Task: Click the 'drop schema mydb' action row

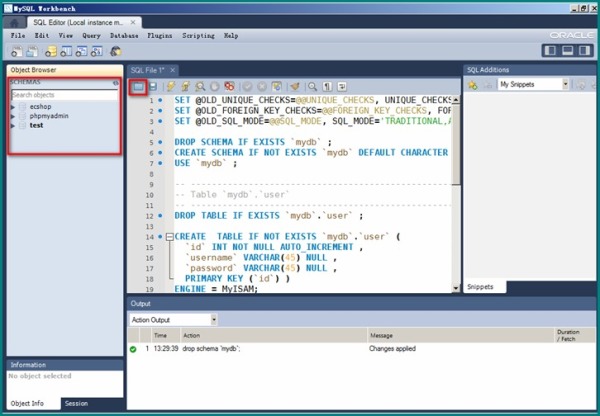Action: tap(361, 349)
